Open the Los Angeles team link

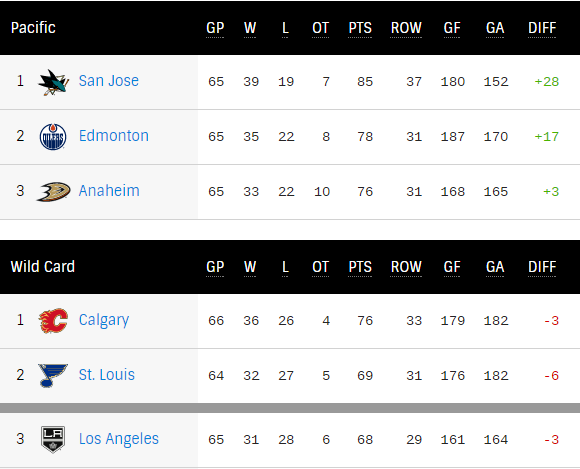point(119,439)
